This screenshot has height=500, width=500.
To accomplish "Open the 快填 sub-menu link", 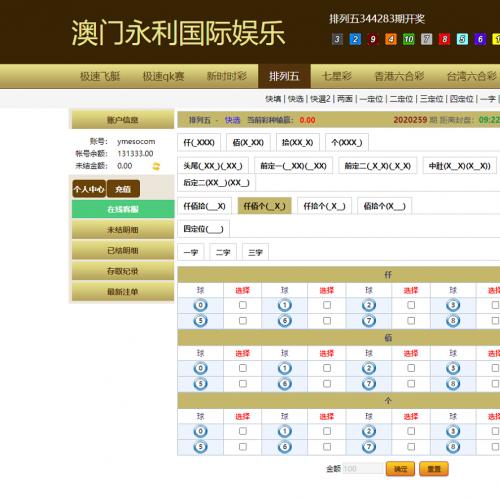I will (273, 99).
